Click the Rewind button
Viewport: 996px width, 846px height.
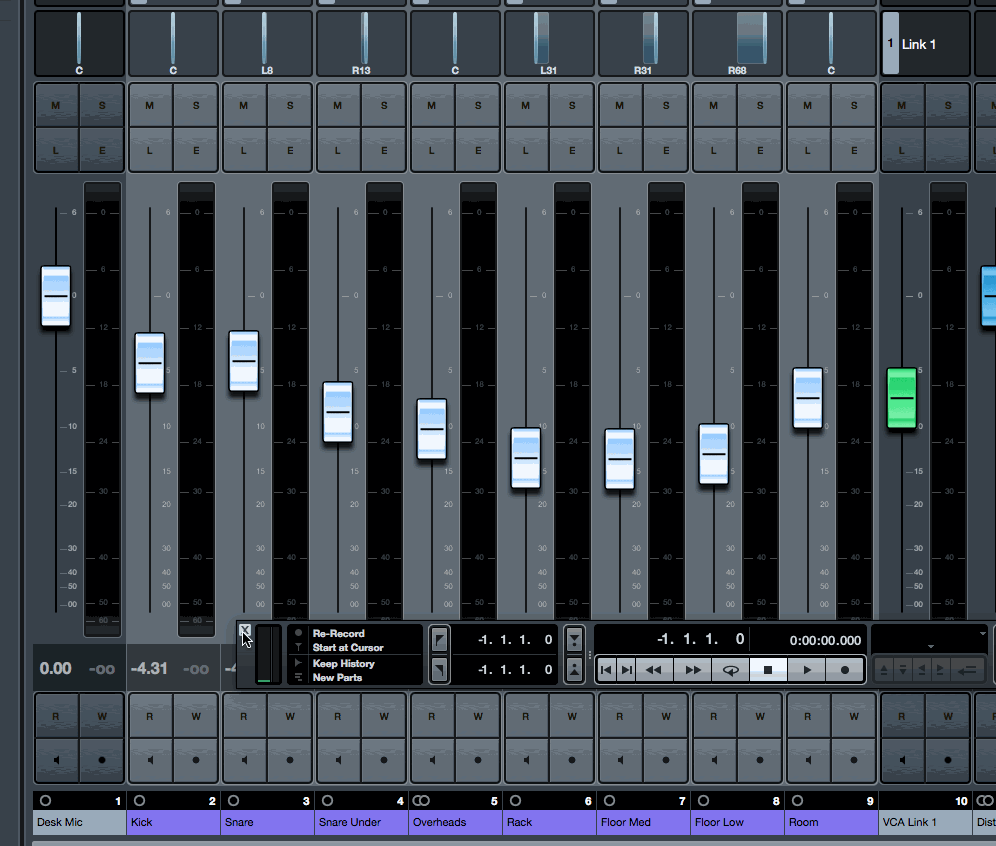pos(654,670)
